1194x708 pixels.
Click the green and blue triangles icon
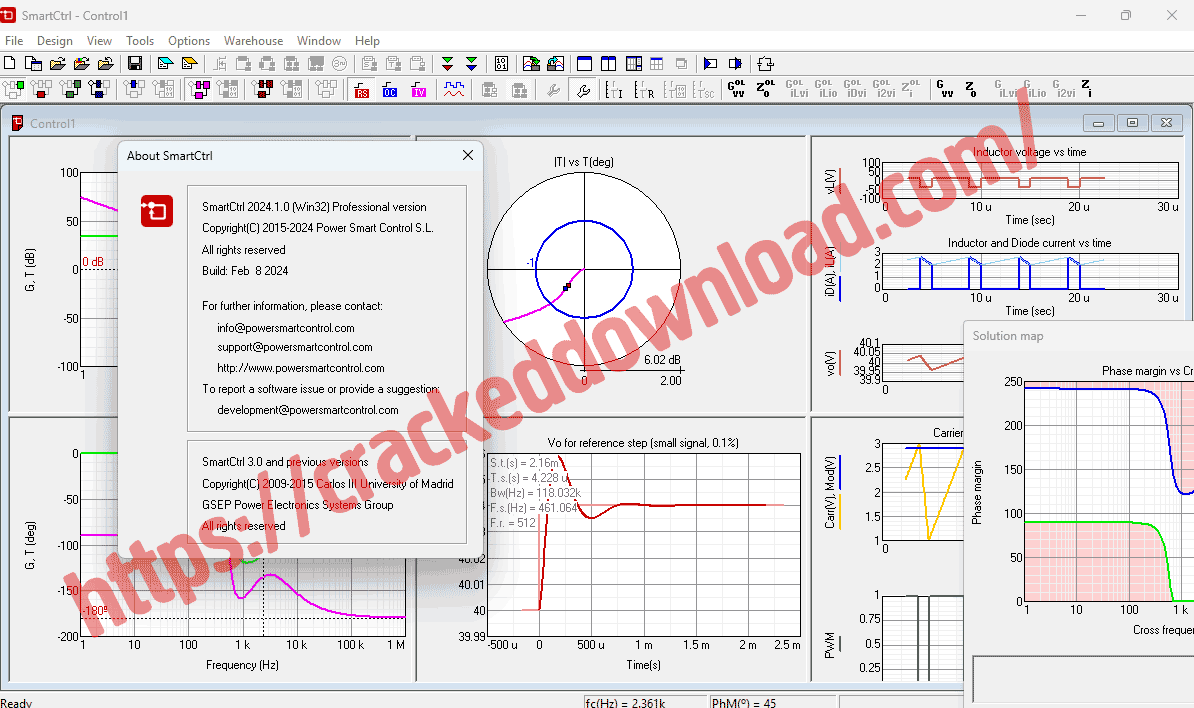tap(471, 64)
